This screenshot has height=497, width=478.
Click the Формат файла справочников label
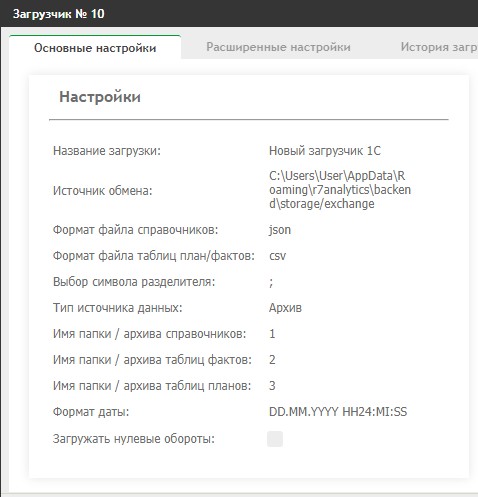coord(135,230)
